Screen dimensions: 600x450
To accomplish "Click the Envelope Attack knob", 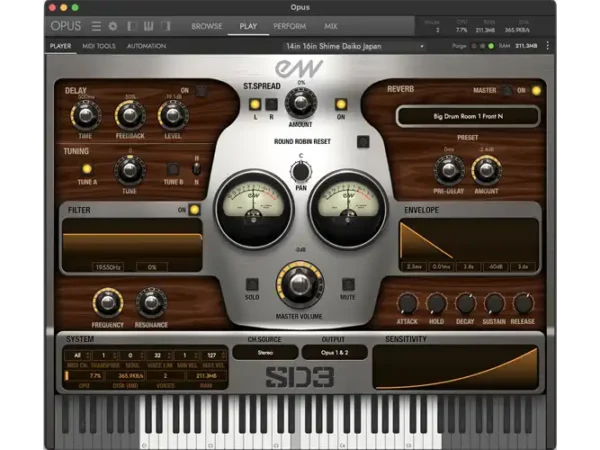I will tap(407, 303).
